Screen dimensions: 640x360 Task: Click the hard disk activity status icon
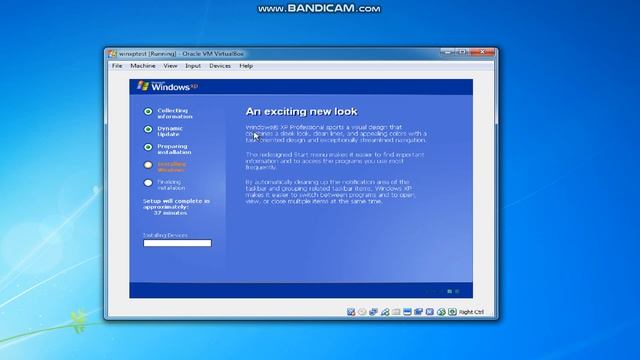(x=351, y=312)
